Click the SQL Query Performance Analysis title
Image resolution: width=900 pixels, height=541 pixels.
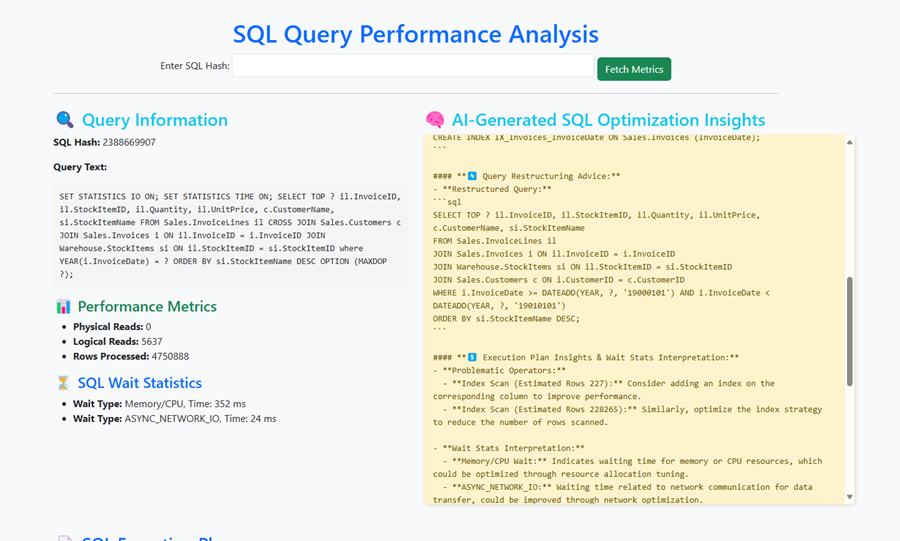(416, 34)
